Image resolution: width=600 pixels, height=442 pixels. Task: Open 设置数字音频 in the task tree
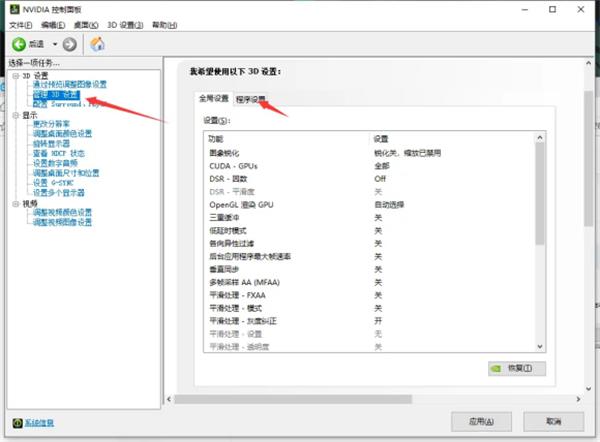55,163
